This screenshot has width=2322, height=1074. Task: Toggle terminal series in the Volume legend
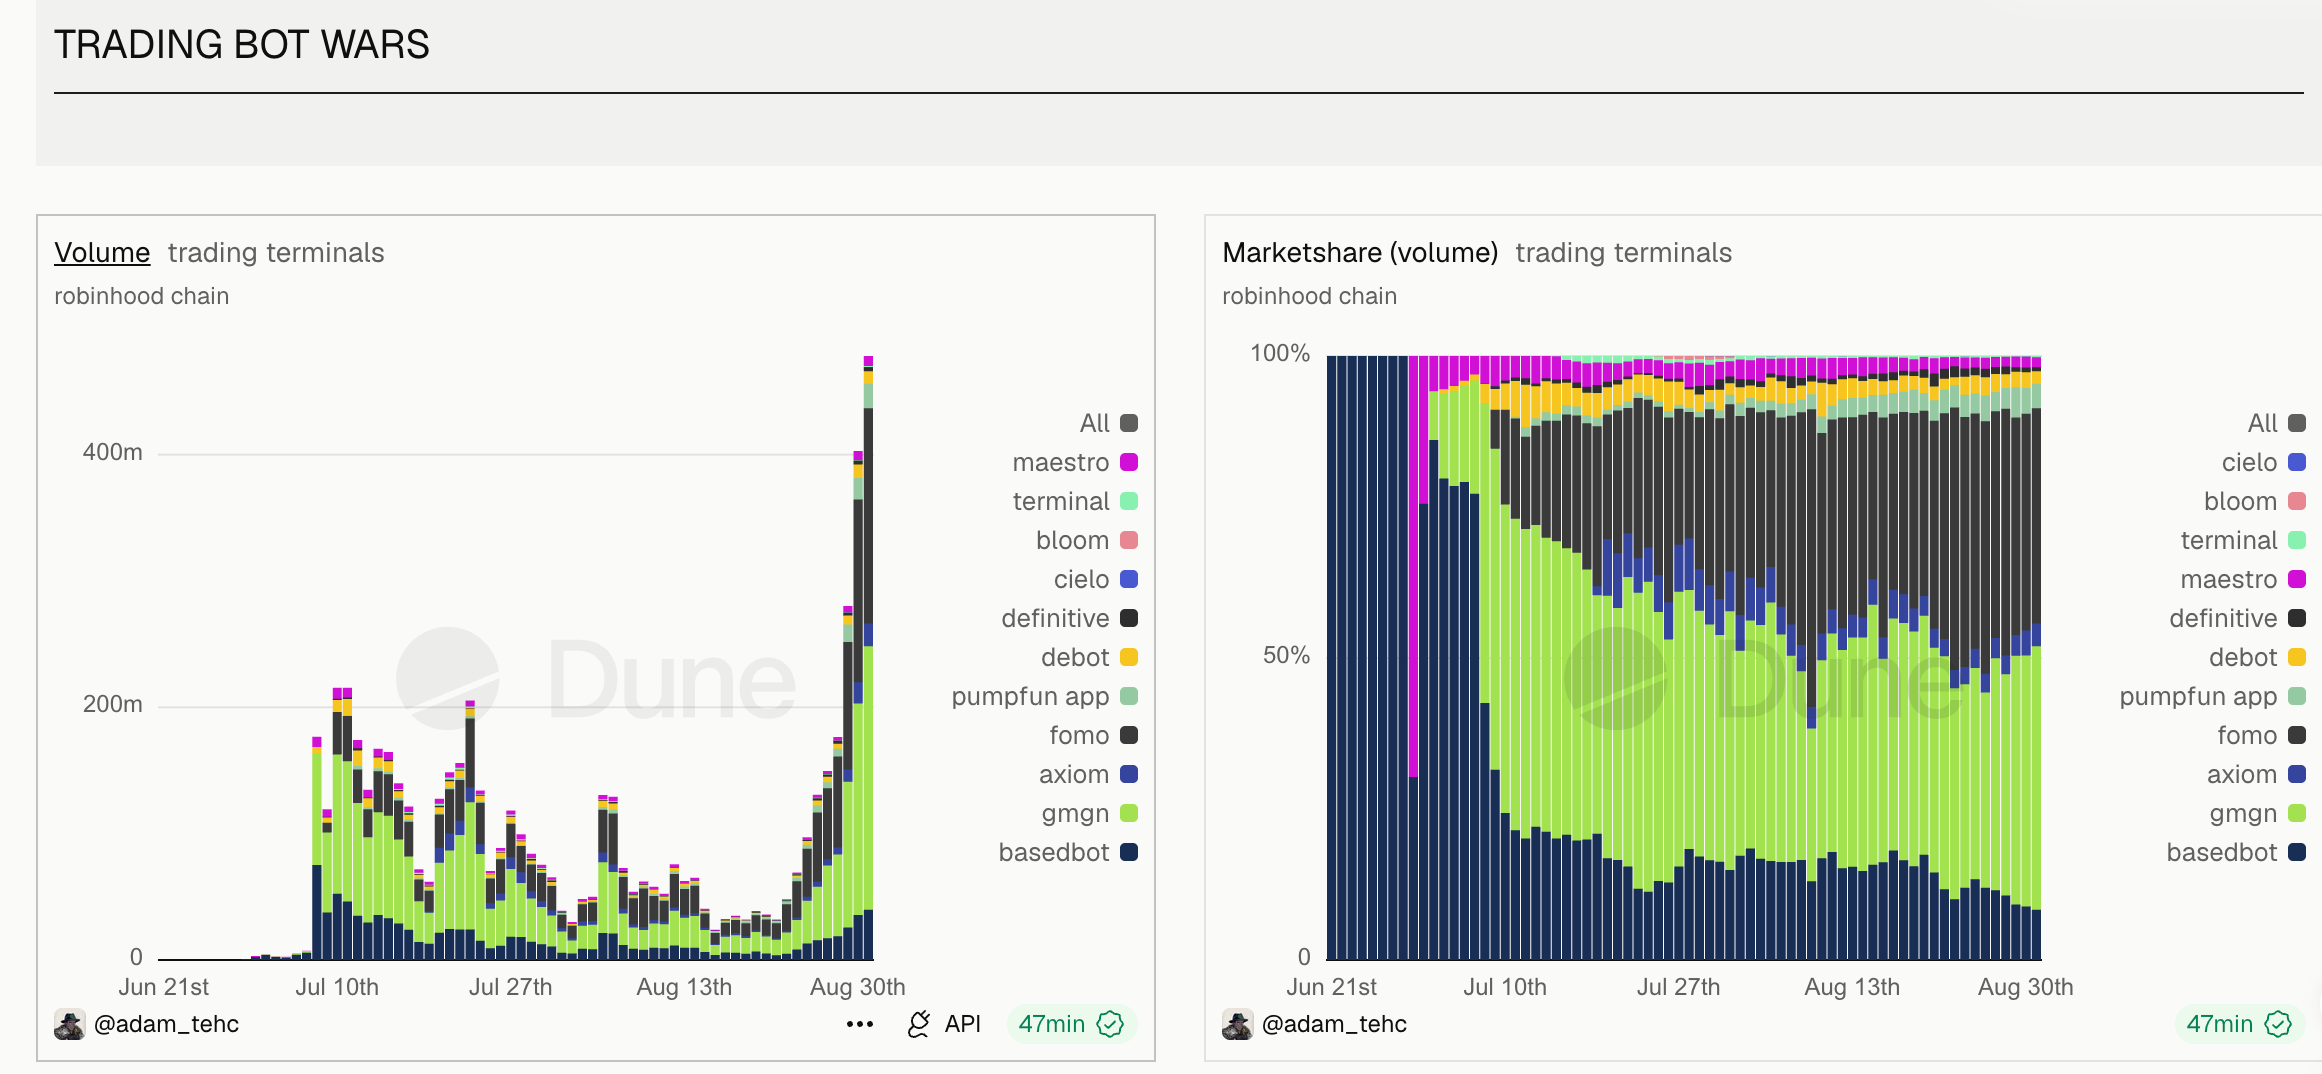1075,501
